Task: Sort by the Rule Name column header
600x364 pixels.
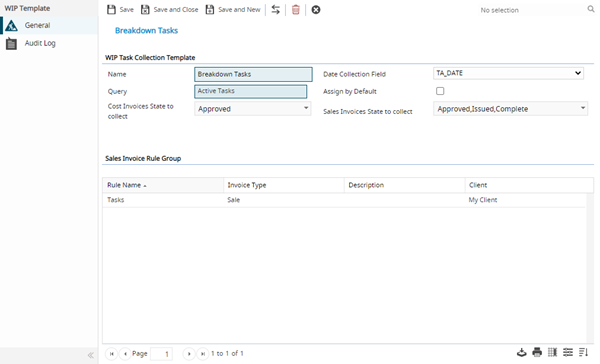Action: click(x=124, y=185)
